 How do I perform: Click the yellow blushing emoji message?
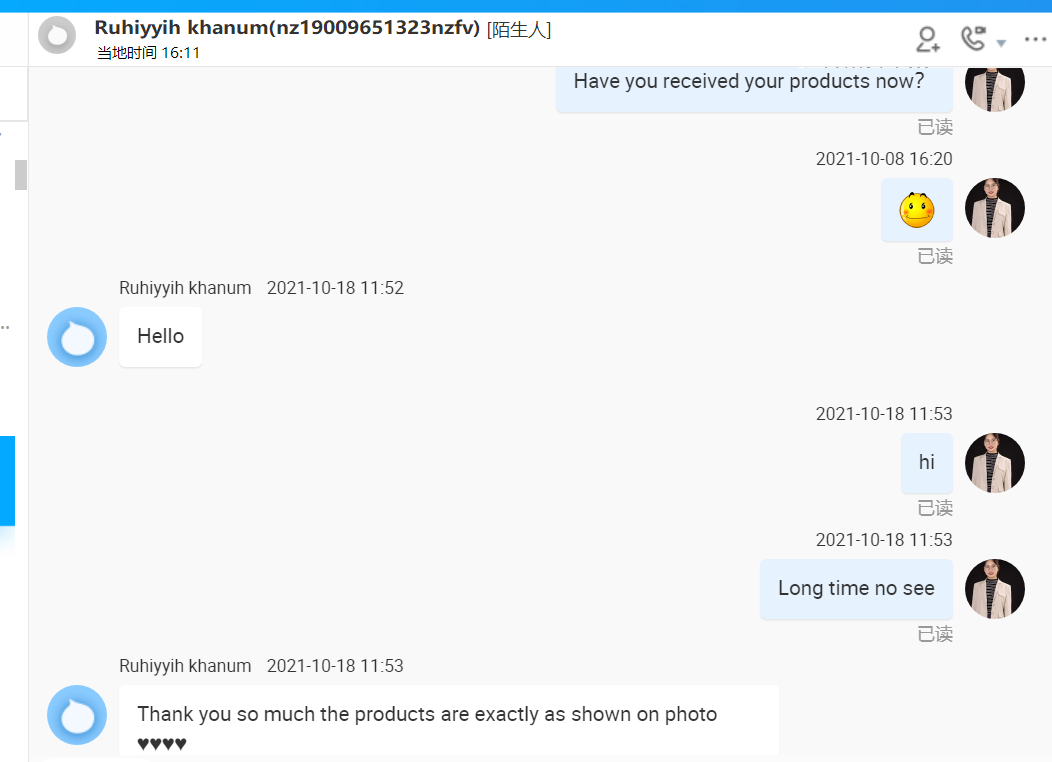coord(916,210)
